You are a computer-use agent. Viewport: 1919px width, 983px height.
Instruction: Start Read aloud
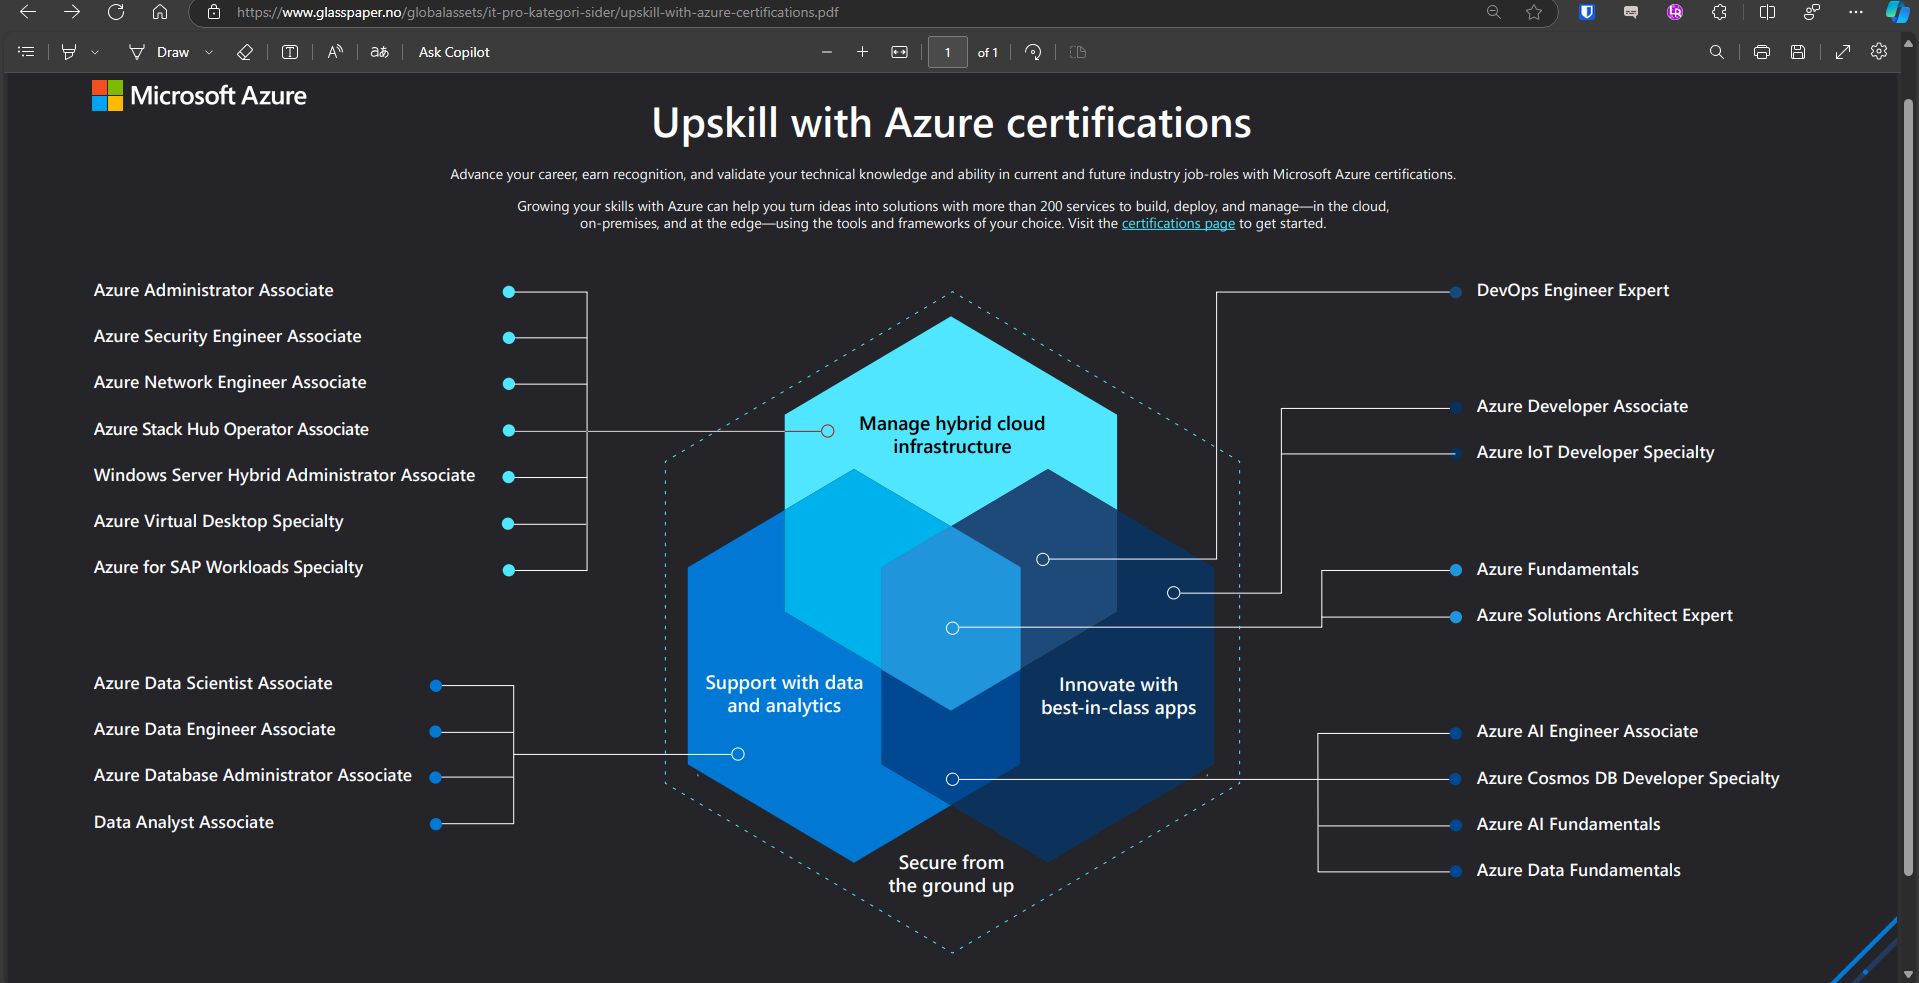(x=335, y=52)
